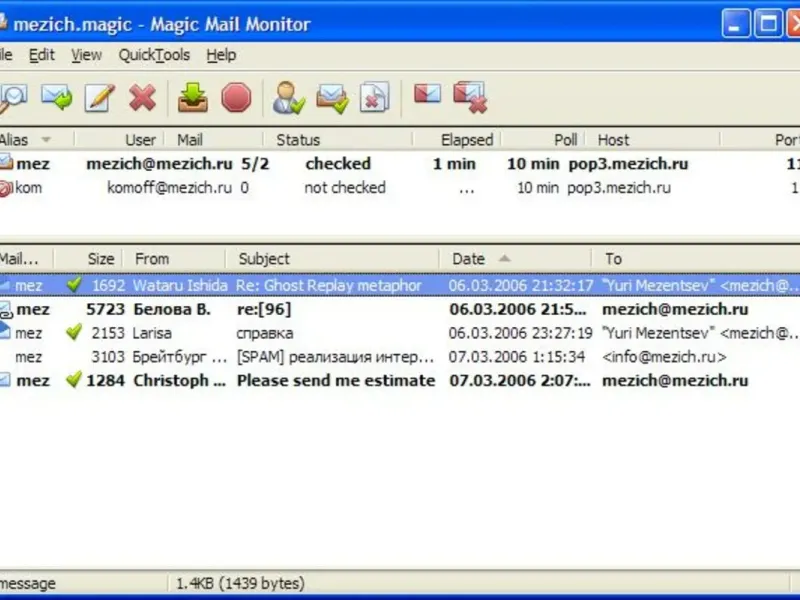Screen dimensions: 800x600
Task: Click the attachment icon on the Белова В. row
Action: point(5,310)
